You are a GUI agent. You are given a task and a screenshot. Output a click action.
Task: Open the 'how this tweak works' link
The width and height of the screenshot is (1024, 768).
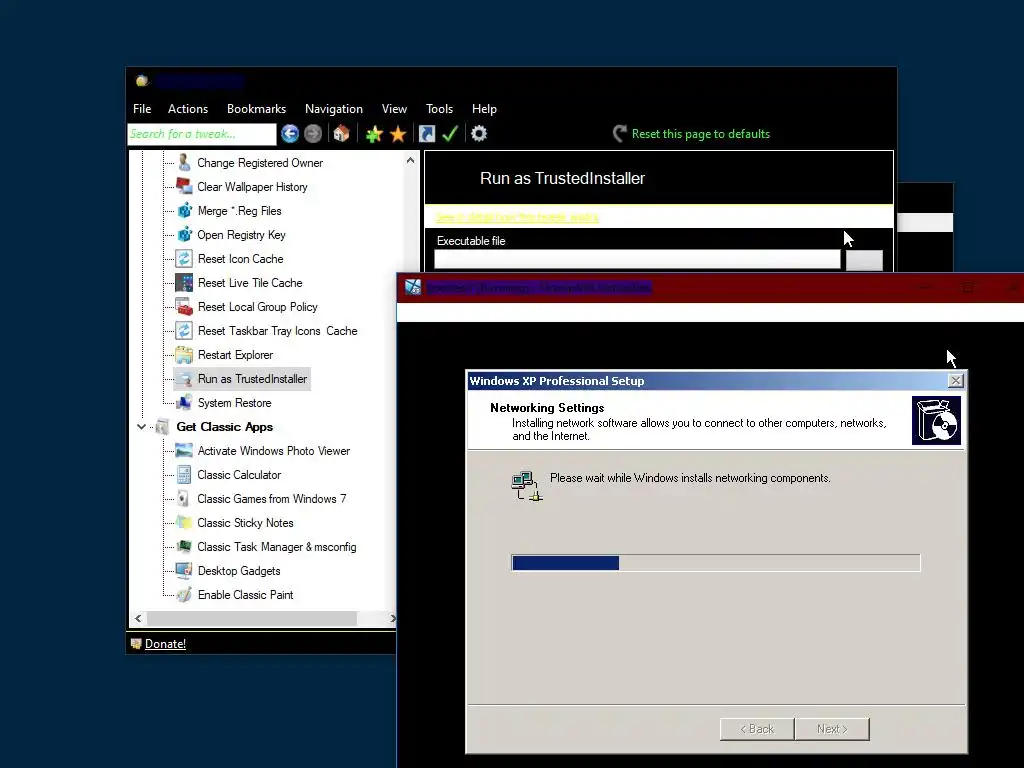[x=517, y=217]
